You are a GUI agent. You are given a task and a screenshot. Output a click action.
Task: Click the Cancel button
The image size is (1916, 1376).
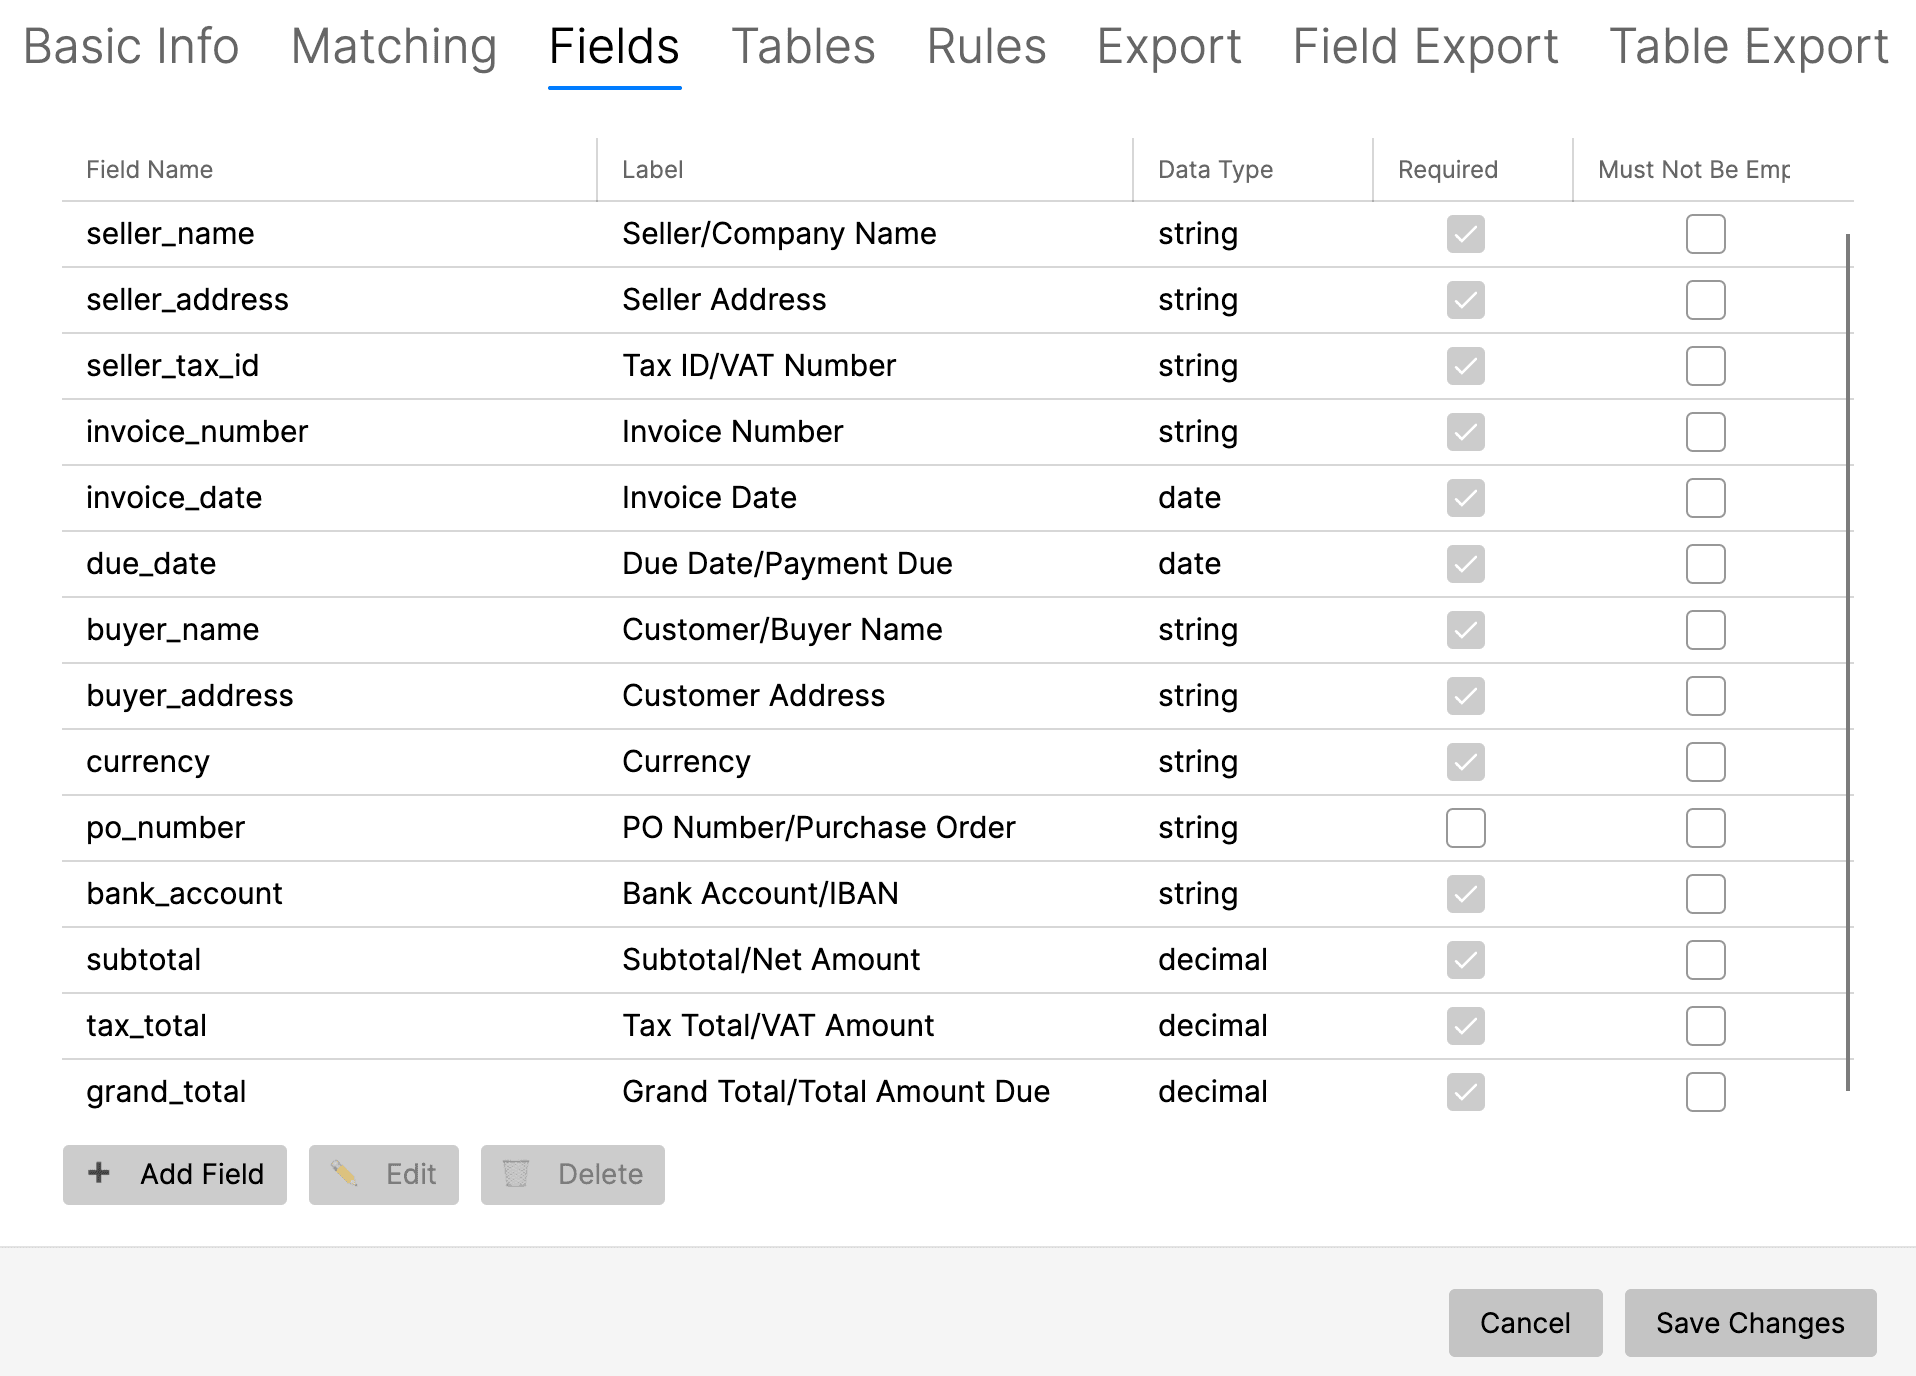click(x=1524, y=1323)
